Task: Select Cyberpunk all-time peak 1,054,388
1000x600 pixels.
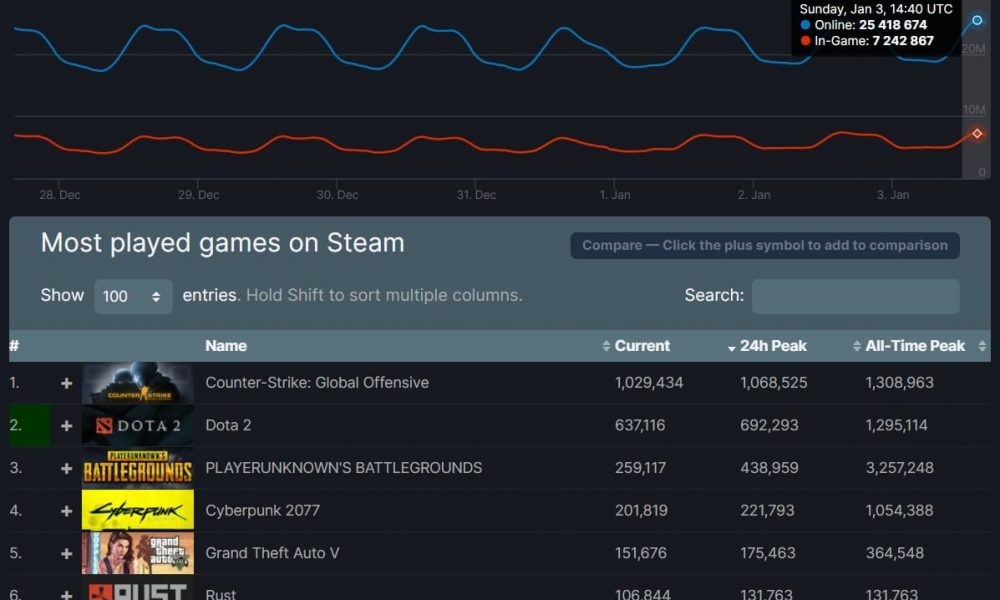Action: click(x=899, y=511)
